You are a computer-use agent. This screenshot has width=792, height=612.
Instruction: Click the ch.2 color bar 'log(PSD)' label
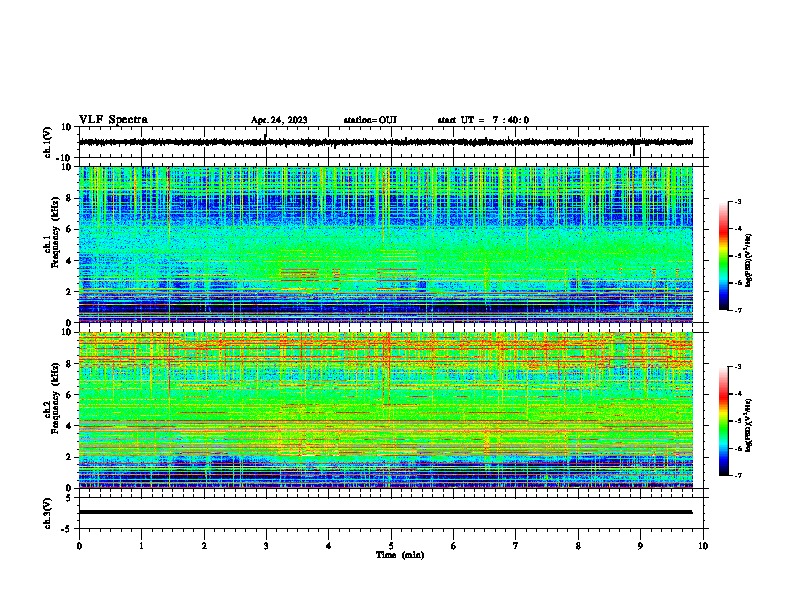click(749, 425)
